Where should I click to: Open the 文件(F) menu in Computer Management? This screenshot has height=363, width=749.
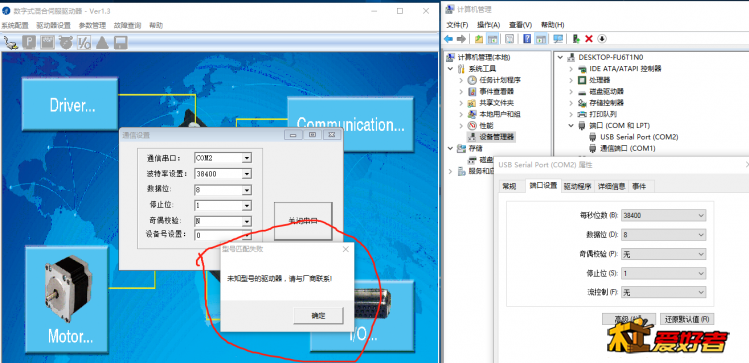click(457, 25)
